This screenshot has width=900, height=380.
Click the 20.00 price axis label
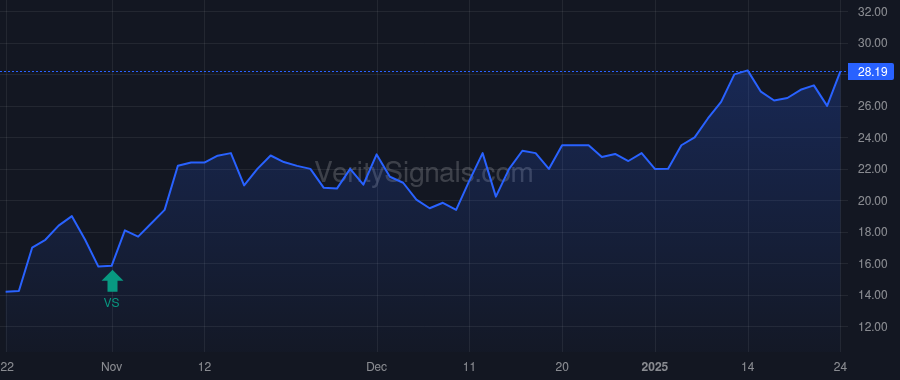[x=872, y=201]
